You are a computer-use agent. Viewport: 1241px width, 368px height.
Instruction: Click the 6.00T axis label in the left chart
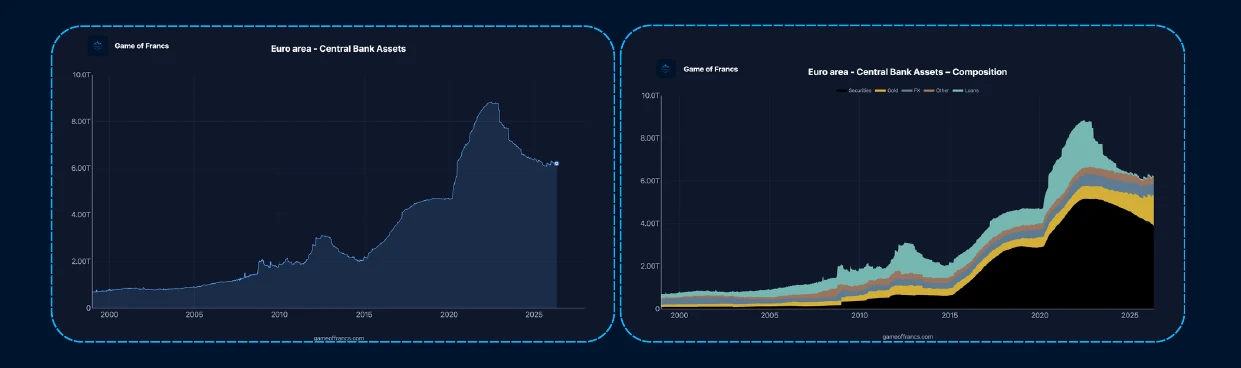tap(81, 168)
